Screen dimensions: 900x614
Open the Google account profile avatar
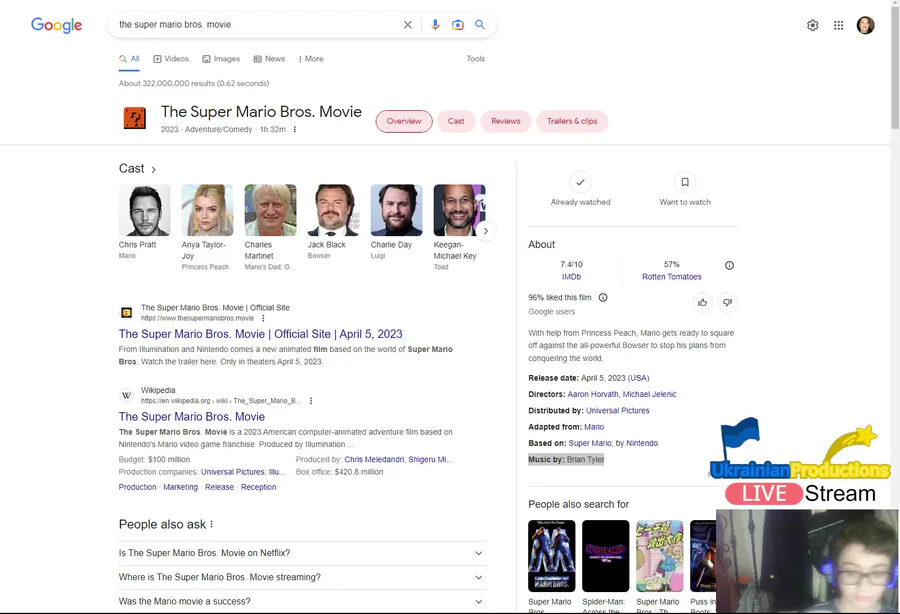866,25
